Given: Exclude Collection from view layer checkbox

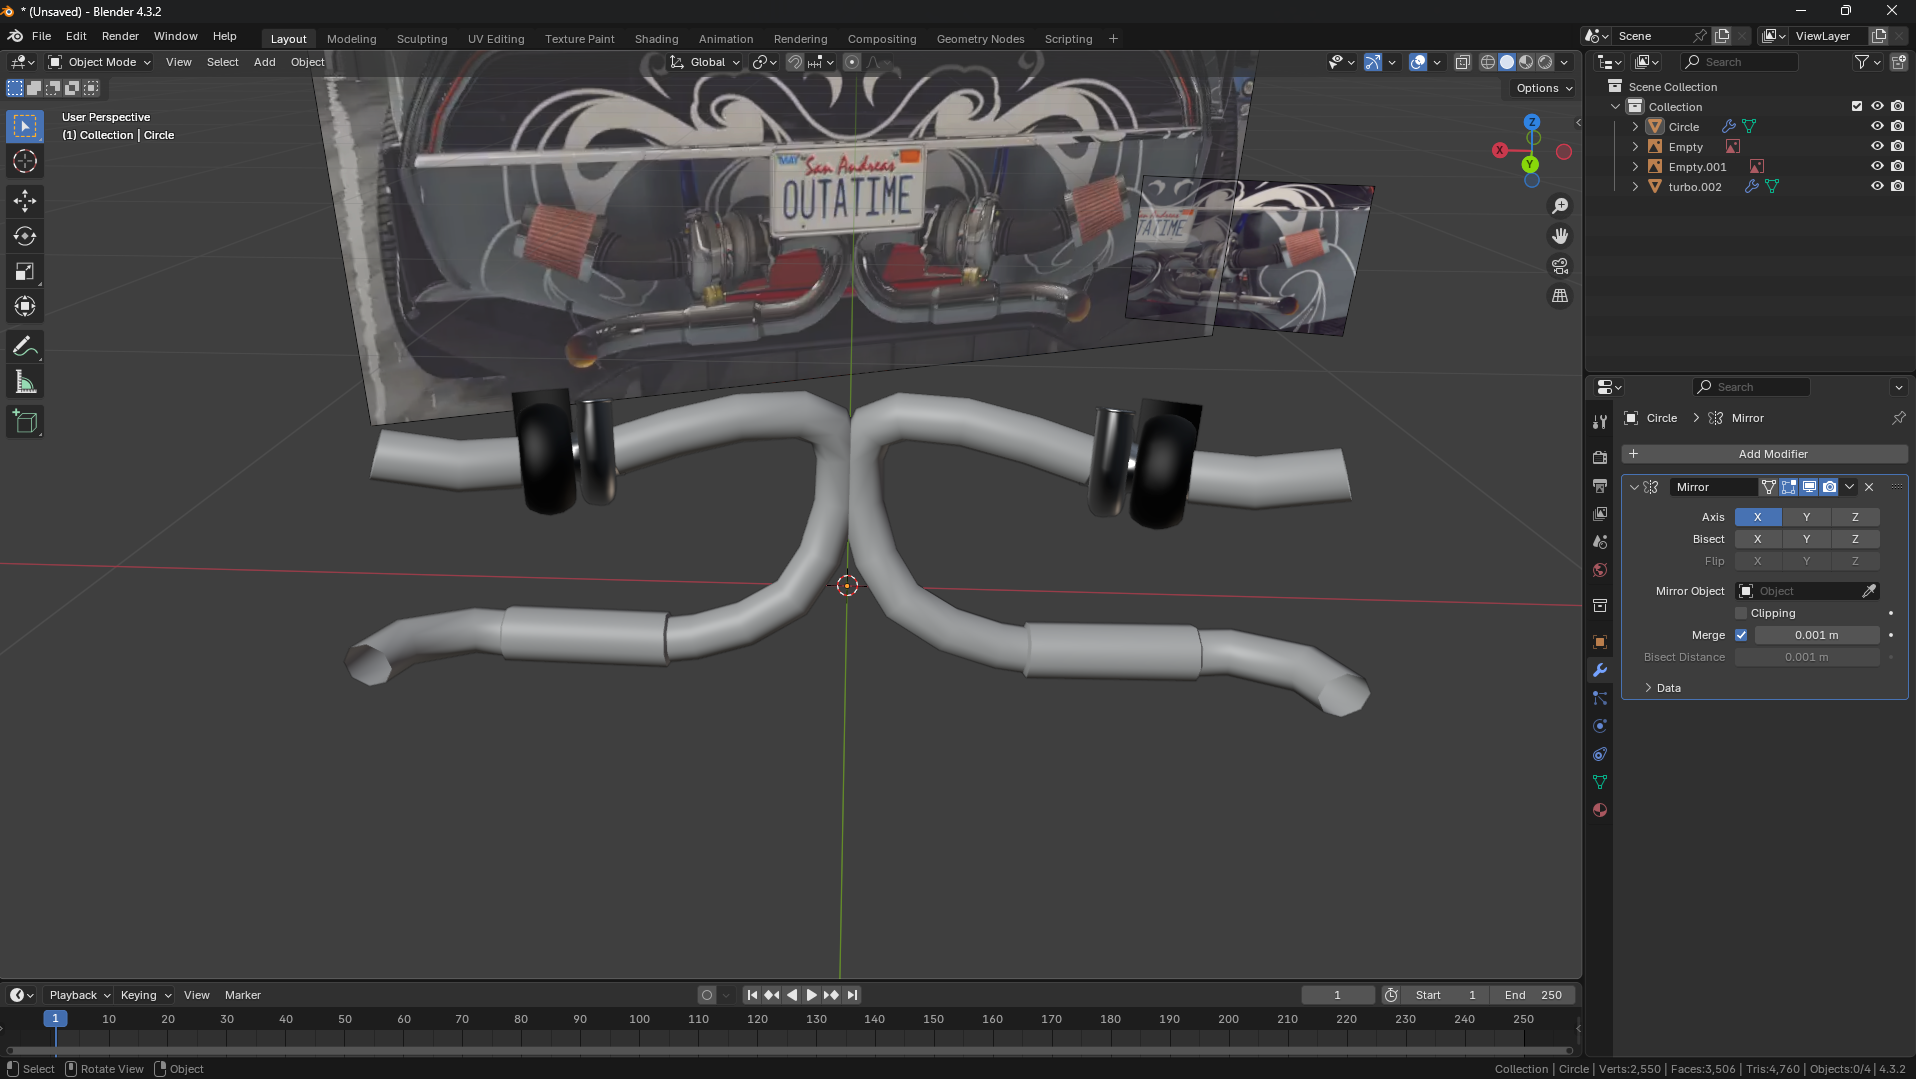Looking at the screenshot, I should [1857, 107].
